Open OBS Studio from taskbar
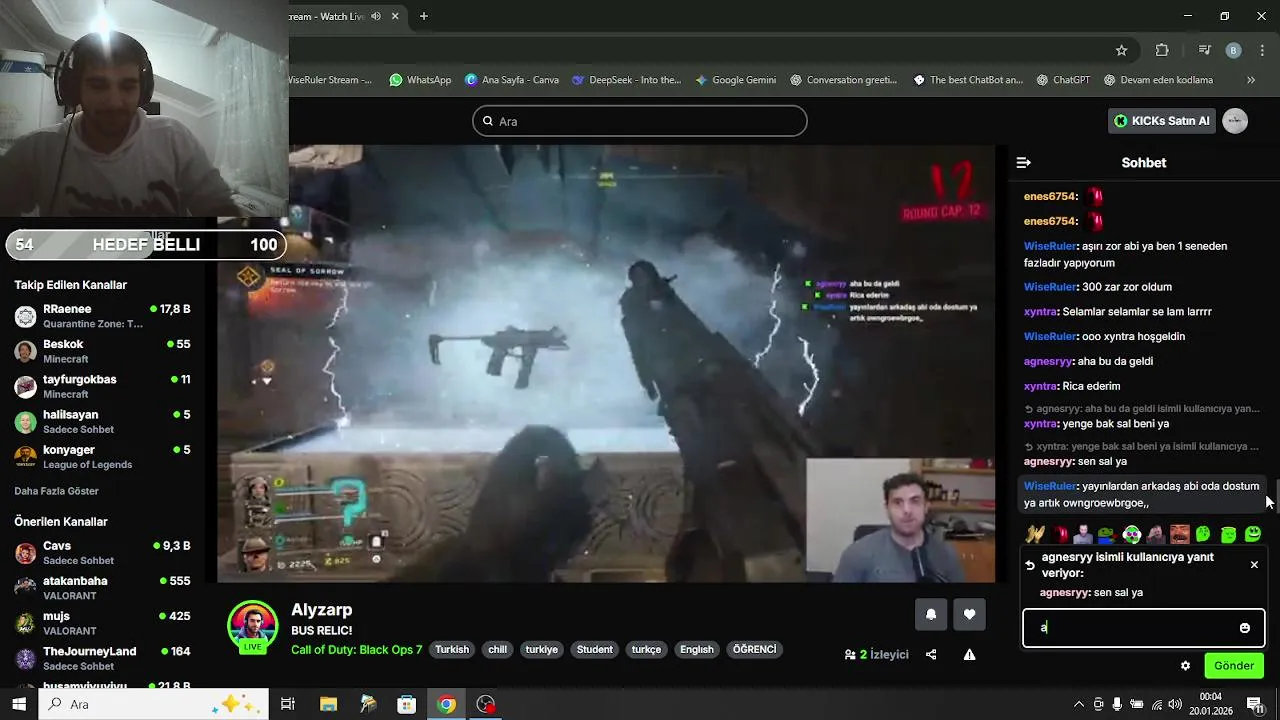 [x=486, y=704]
